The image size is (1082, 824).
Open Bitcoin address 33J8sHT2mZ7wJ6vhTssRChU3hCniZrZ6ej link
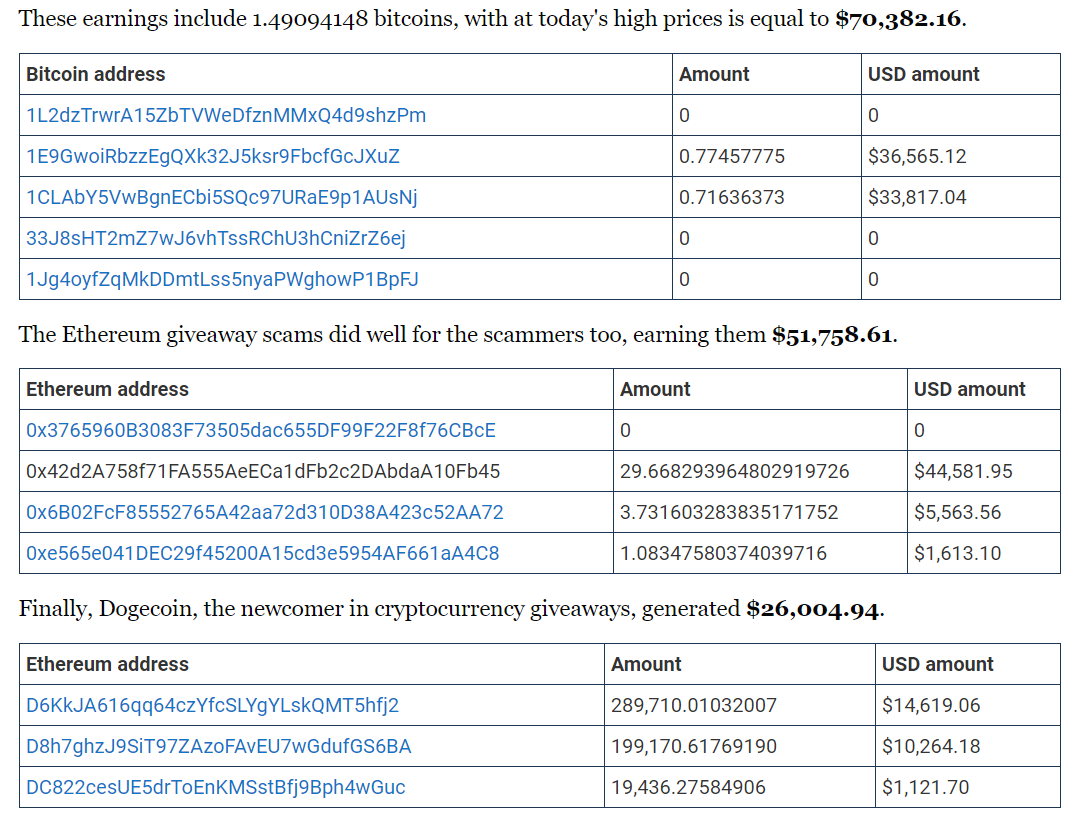215,238
